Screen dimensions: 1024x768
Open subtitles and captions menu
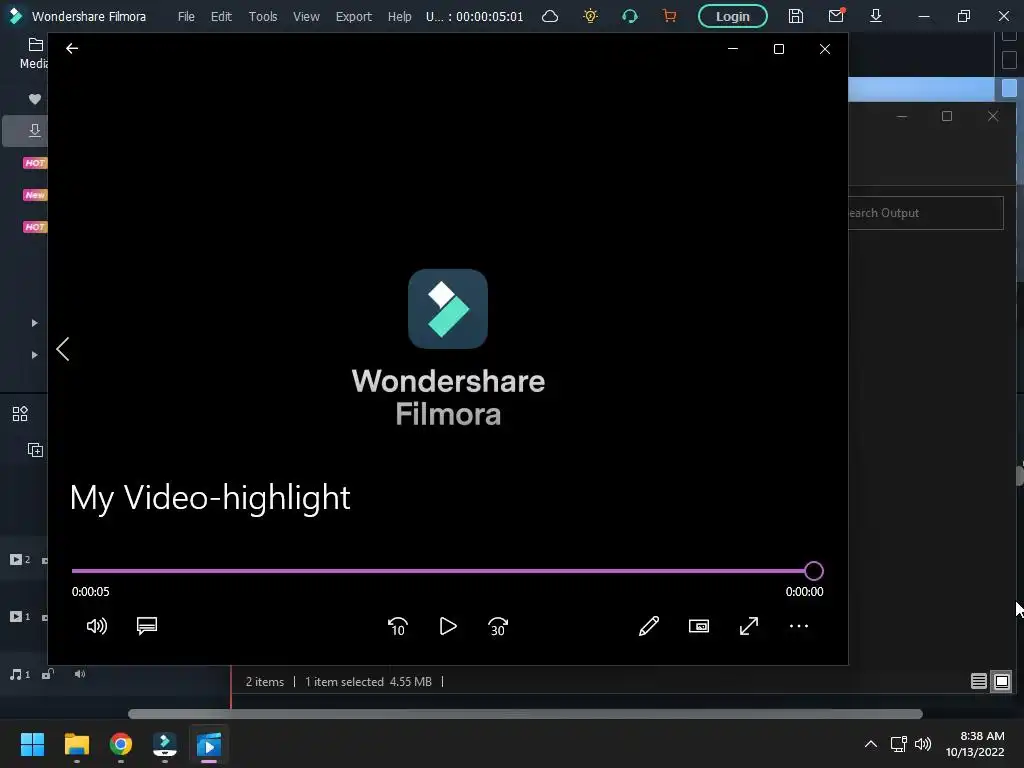click(147, 626)
